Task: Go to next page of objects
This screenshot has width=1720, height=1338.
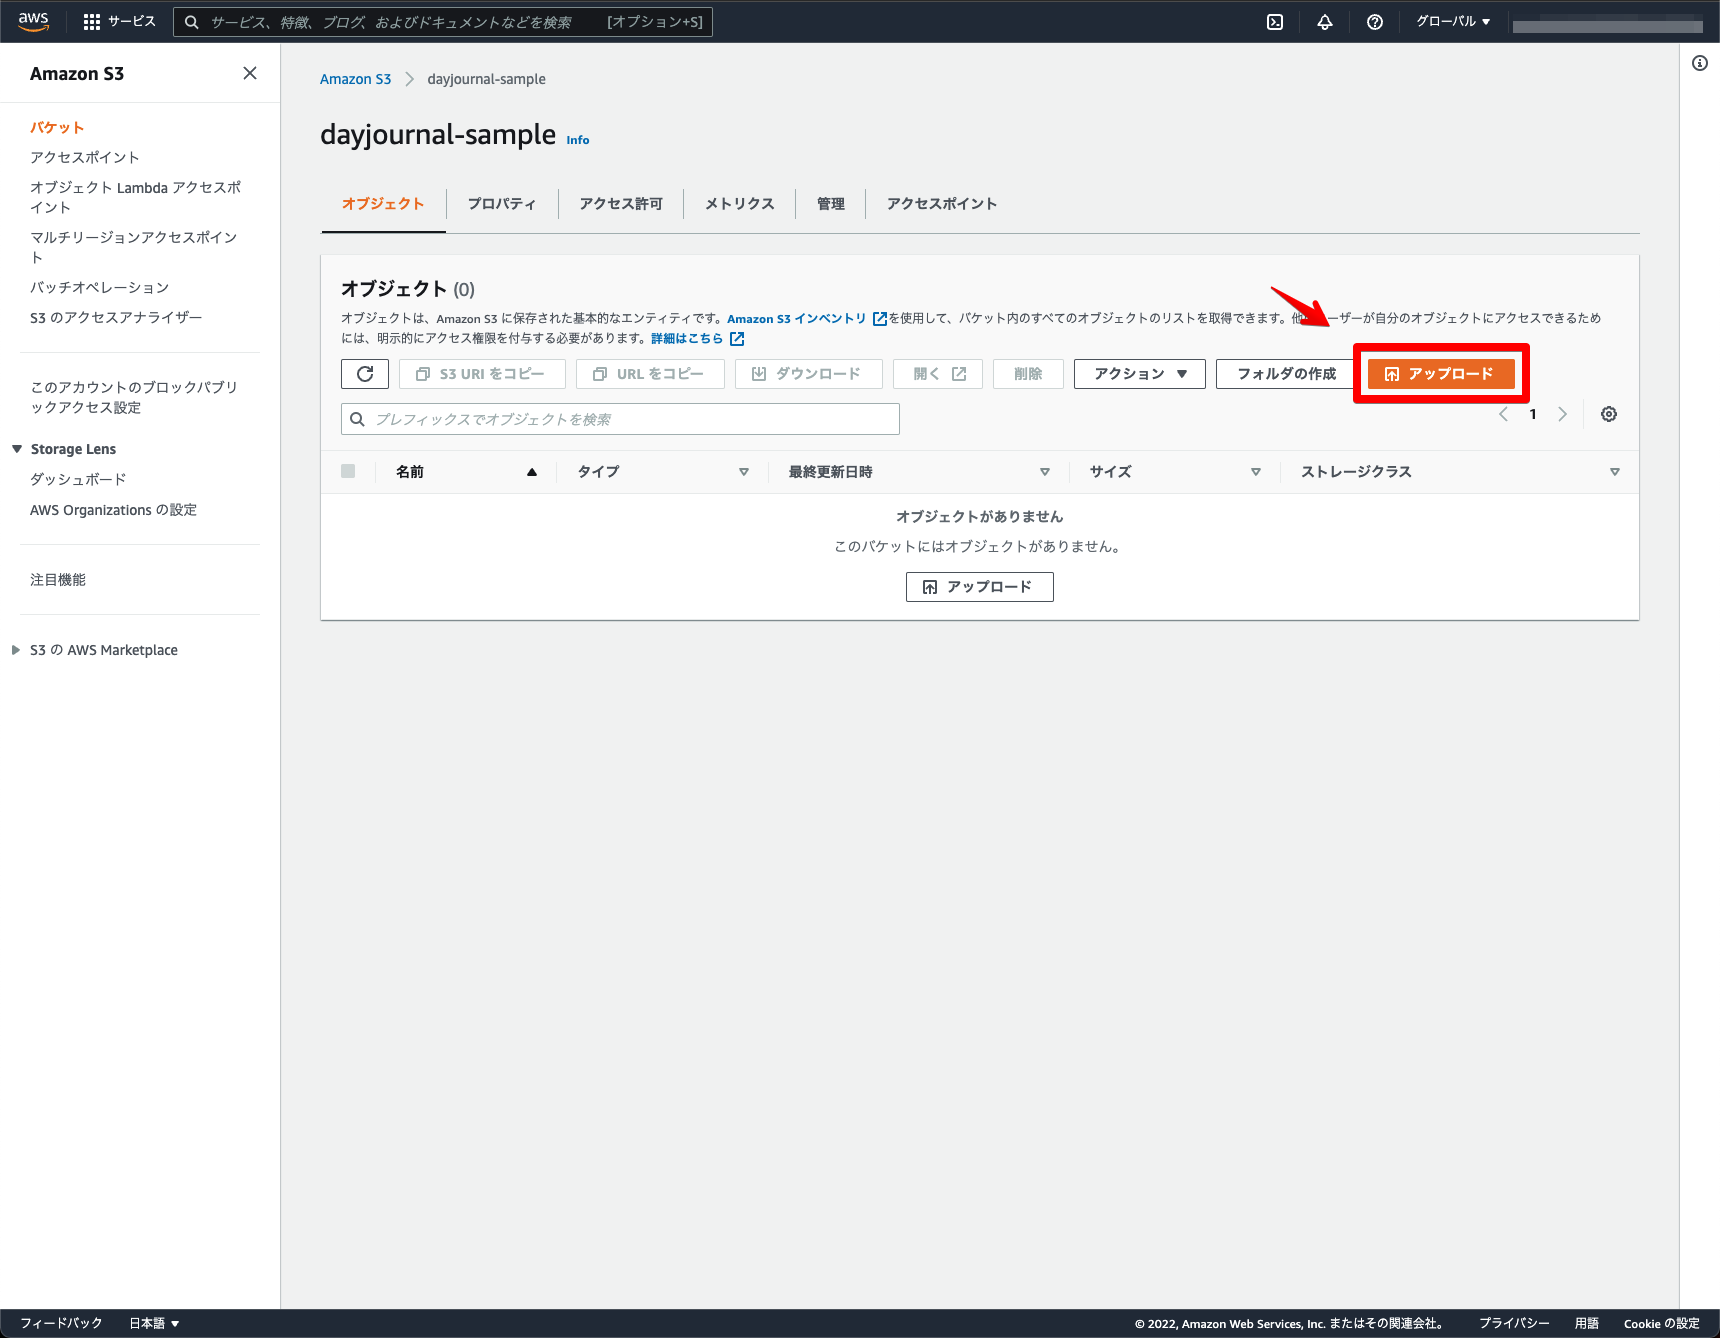Action: 1562,414
